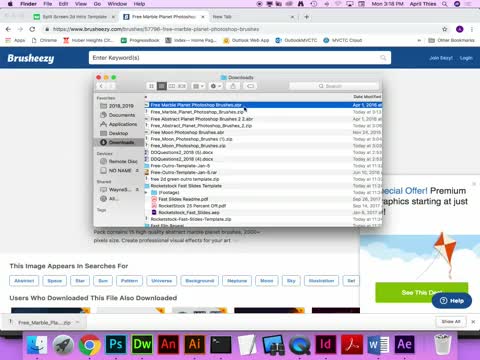This screenshot has height=360, width=480.
Task: Open Photoshop from the dock
Action: 116,344
